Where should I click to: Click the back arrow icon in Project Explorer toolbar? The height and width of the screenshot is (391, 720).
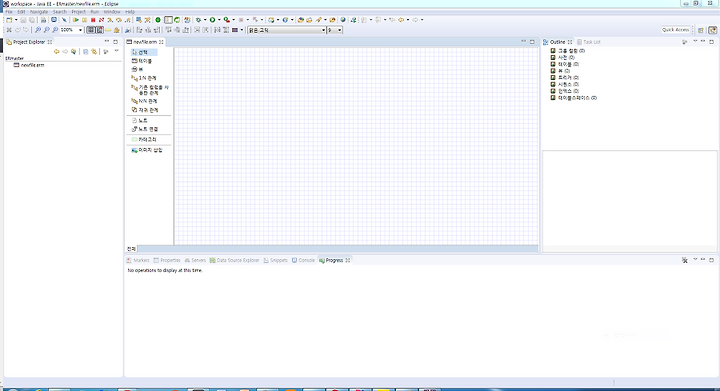pyautogui.click(x=56, y=51)
